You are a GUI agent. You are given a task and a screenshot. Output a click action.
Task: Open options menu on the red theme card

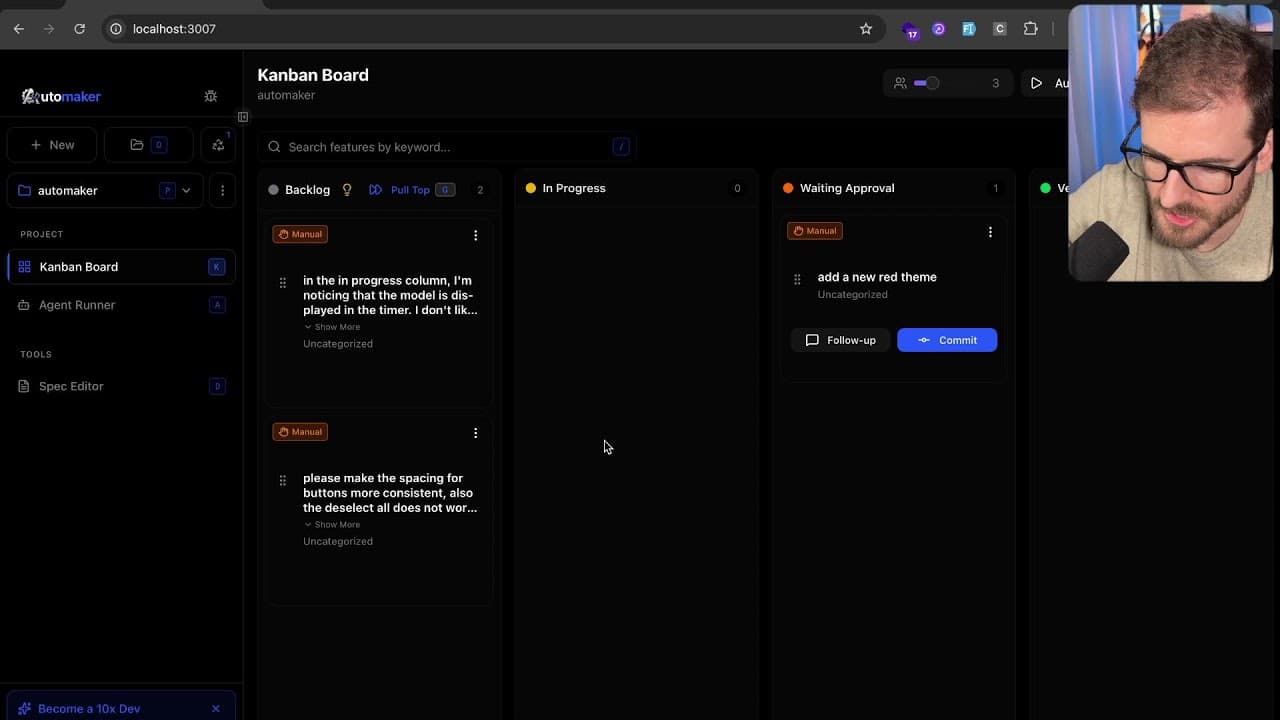pyautogui.click(x=990, y=232)
